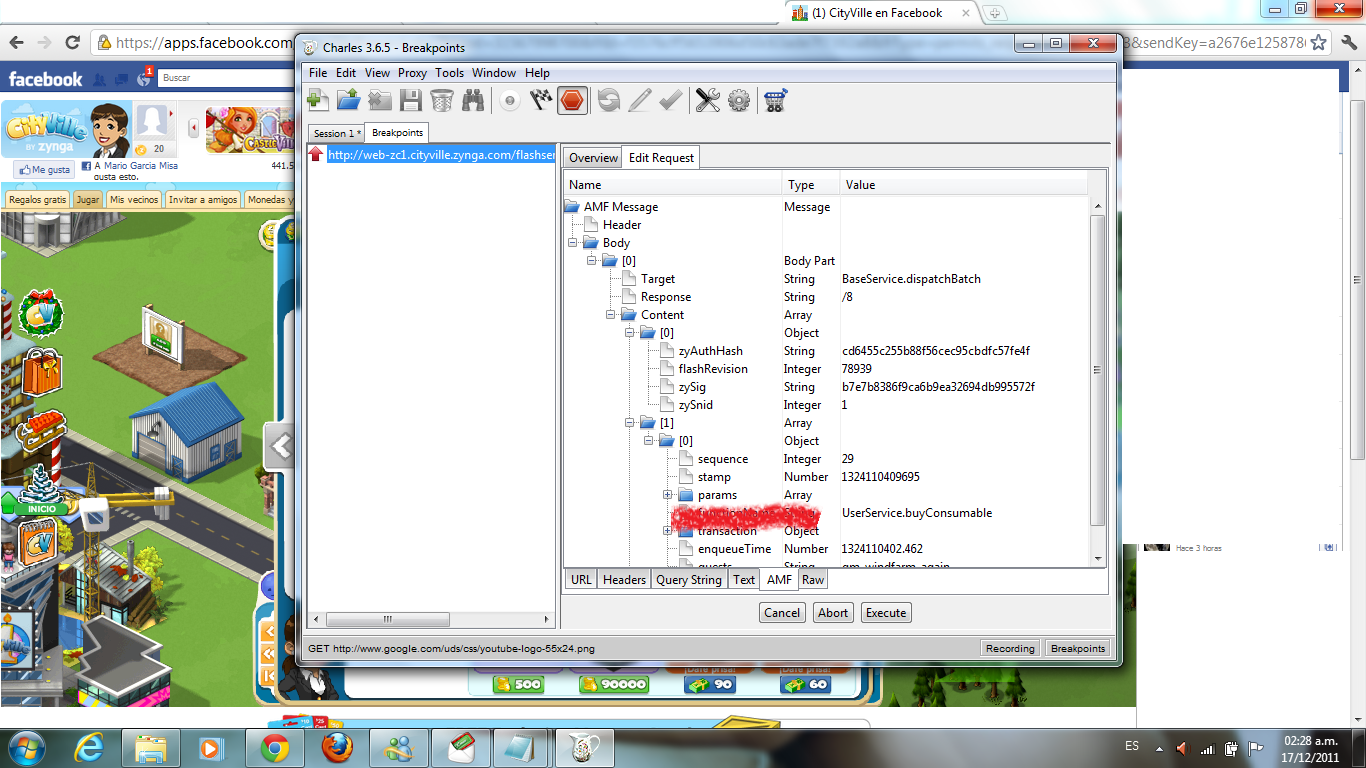Open Settings with the gear icon
Viewport: 1366px width, 768px height.
739,100
